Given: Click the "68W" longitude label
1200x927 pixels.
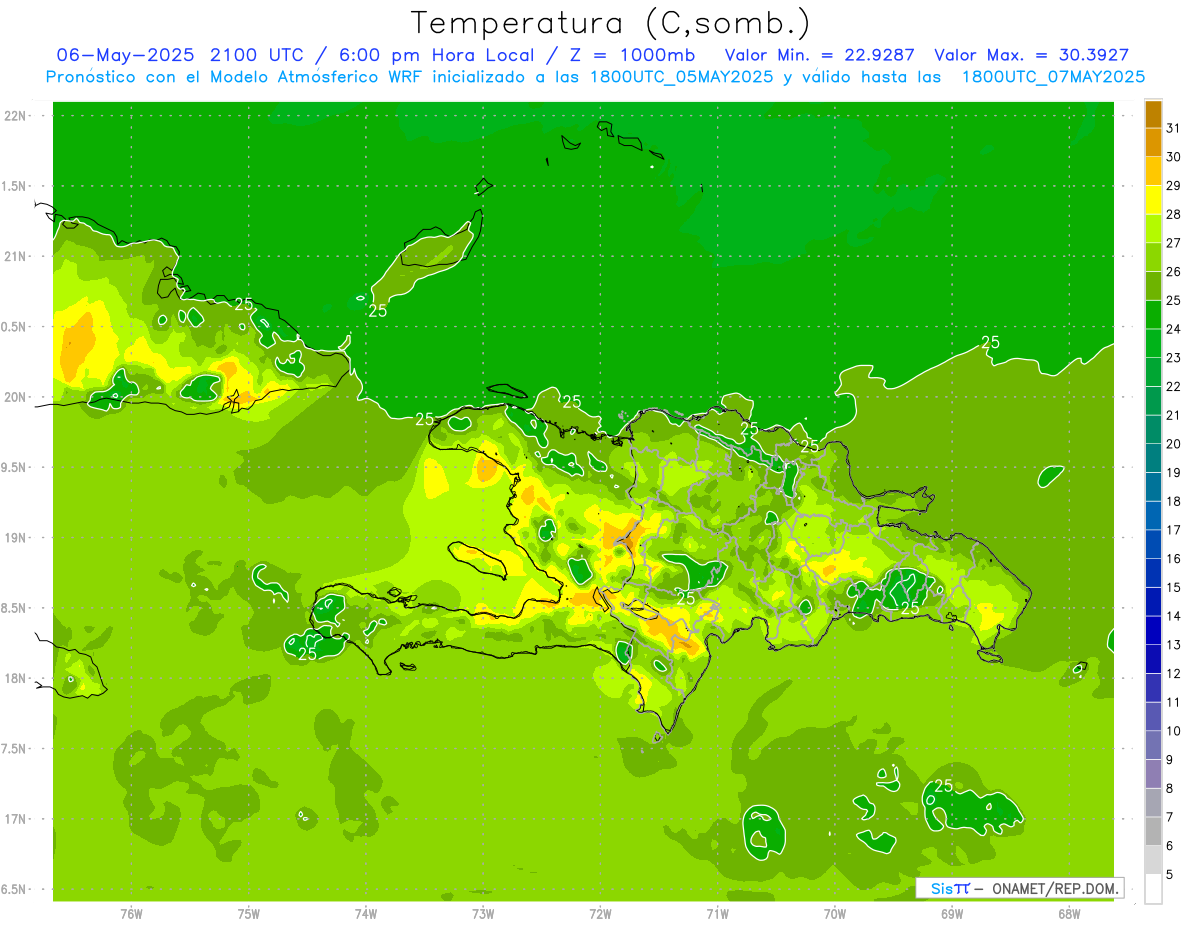Looking at the screenshot, I should click(x=1069, y=913).
